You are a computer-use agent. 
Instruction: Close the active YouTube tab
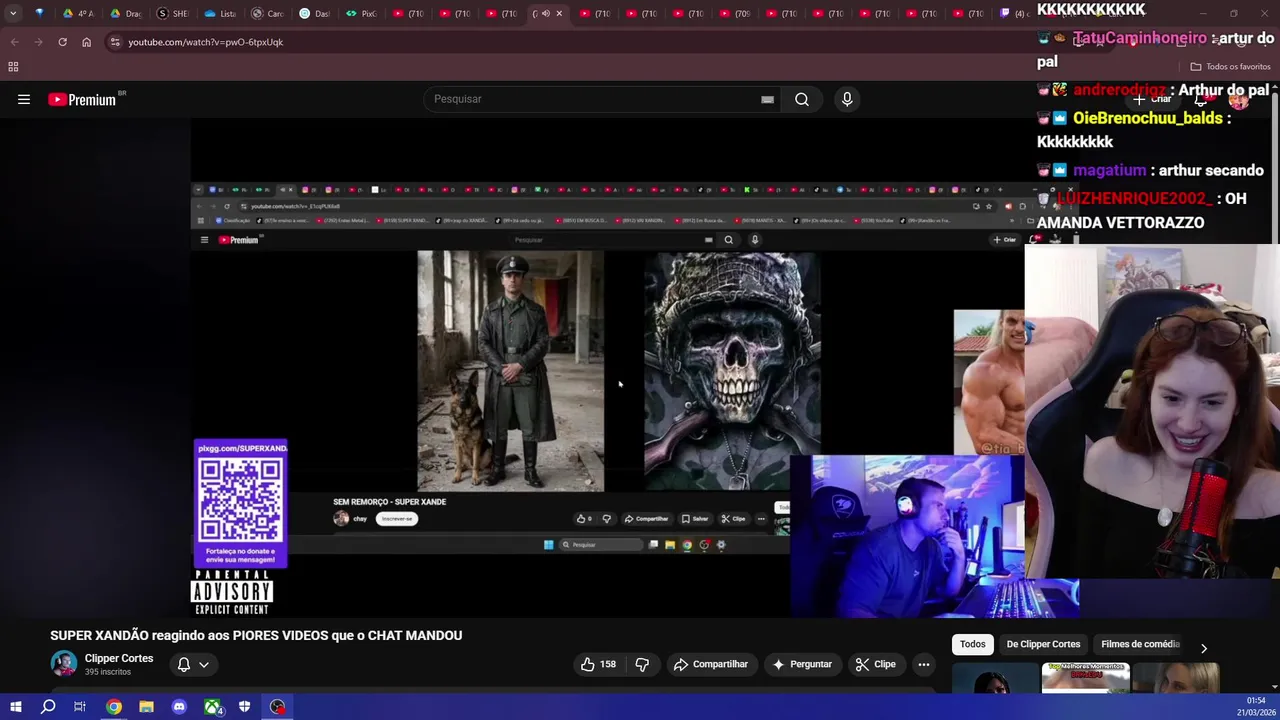point(559,14)
